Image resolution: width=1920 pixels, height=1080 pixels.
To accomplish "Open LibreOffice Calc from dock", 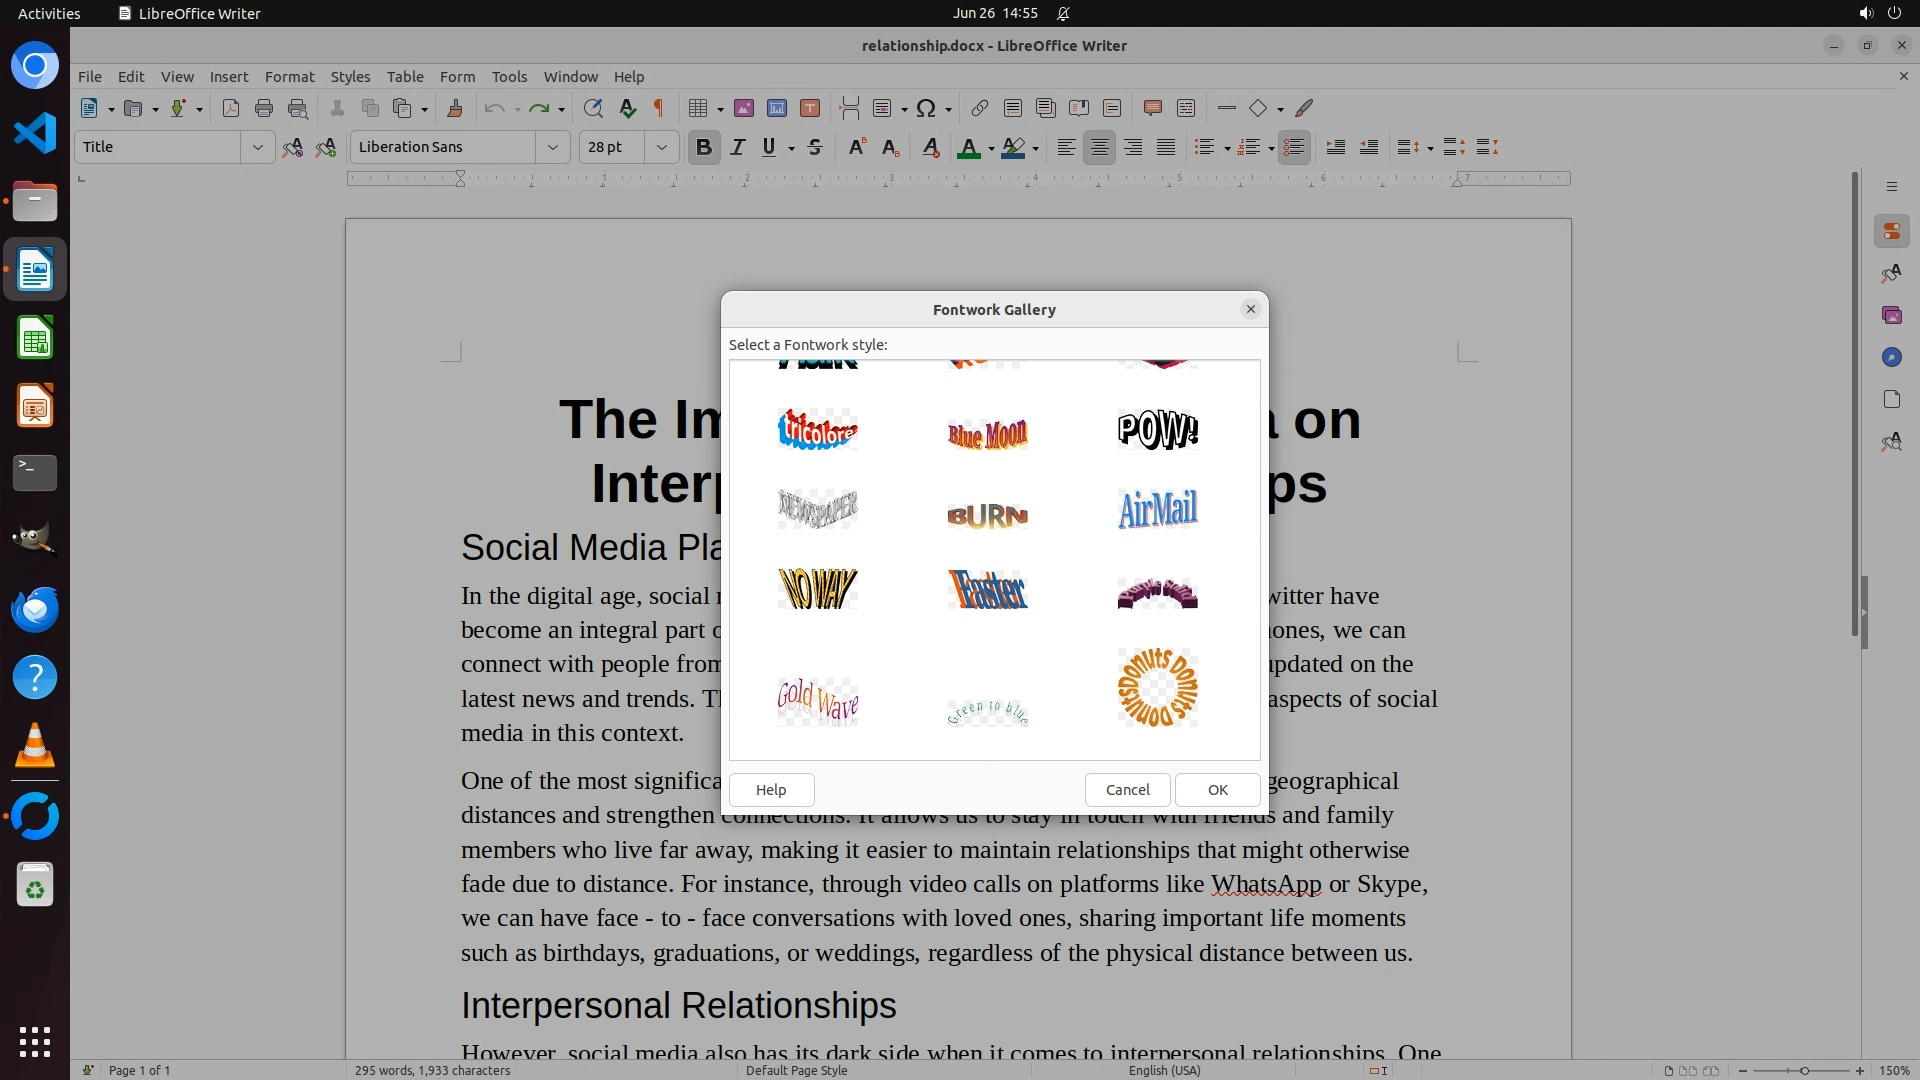I will pyautogui.click(x=35, y=338).
